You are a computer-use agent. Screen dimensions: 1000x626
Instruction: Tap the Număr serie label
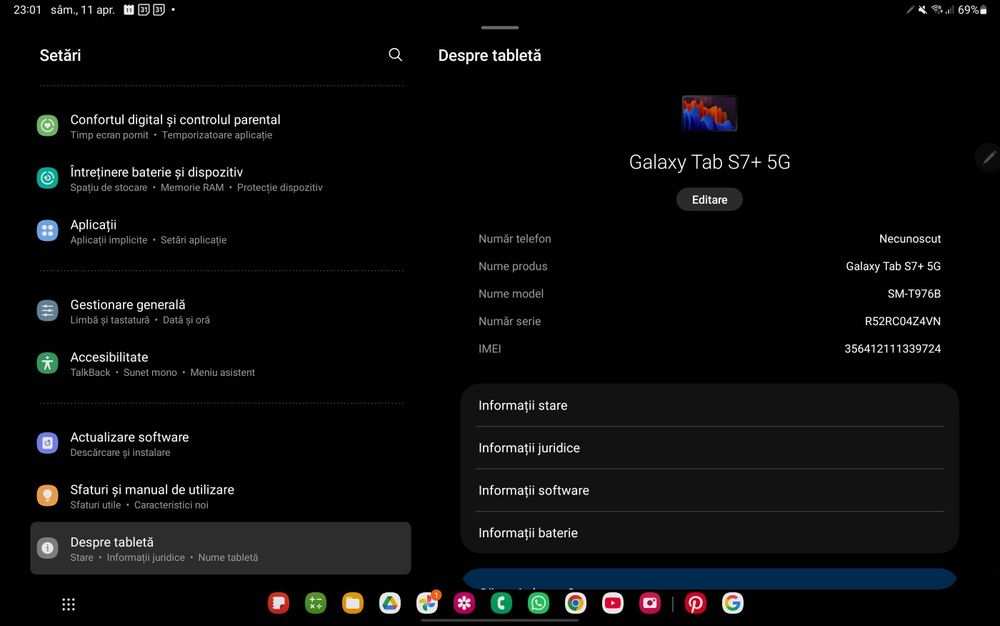(x=509, y=321)
